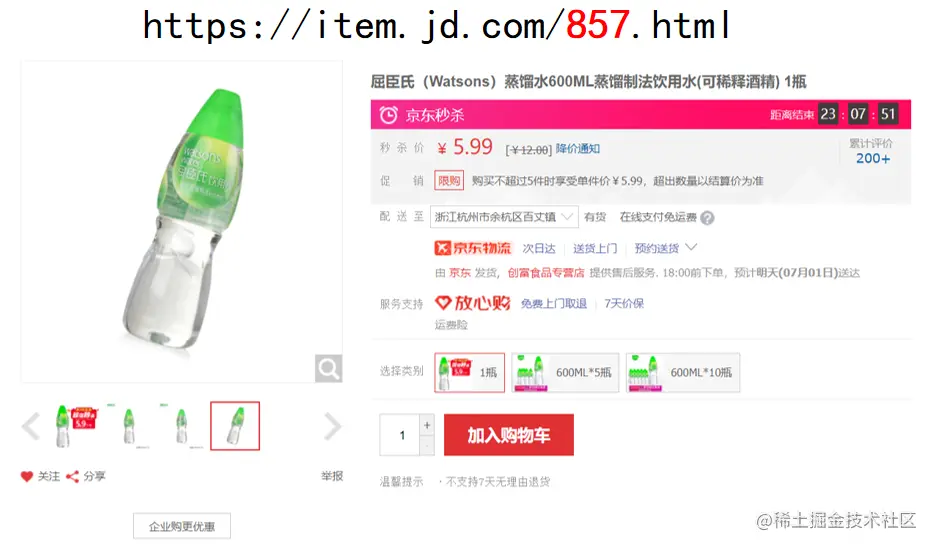The height and width of the screenshot is (548, 934).
Task: Select the 600ML*10瓶 package option
Action: pyautogui.click(x=683, y=372)
